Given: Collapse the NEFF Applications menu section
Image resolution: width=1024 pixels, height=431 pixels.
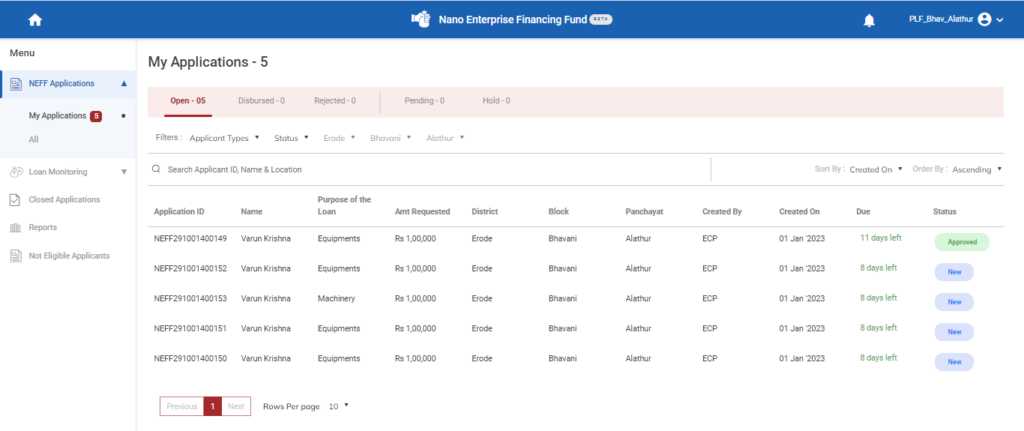Looking at the screenshot, I should 123,84.
